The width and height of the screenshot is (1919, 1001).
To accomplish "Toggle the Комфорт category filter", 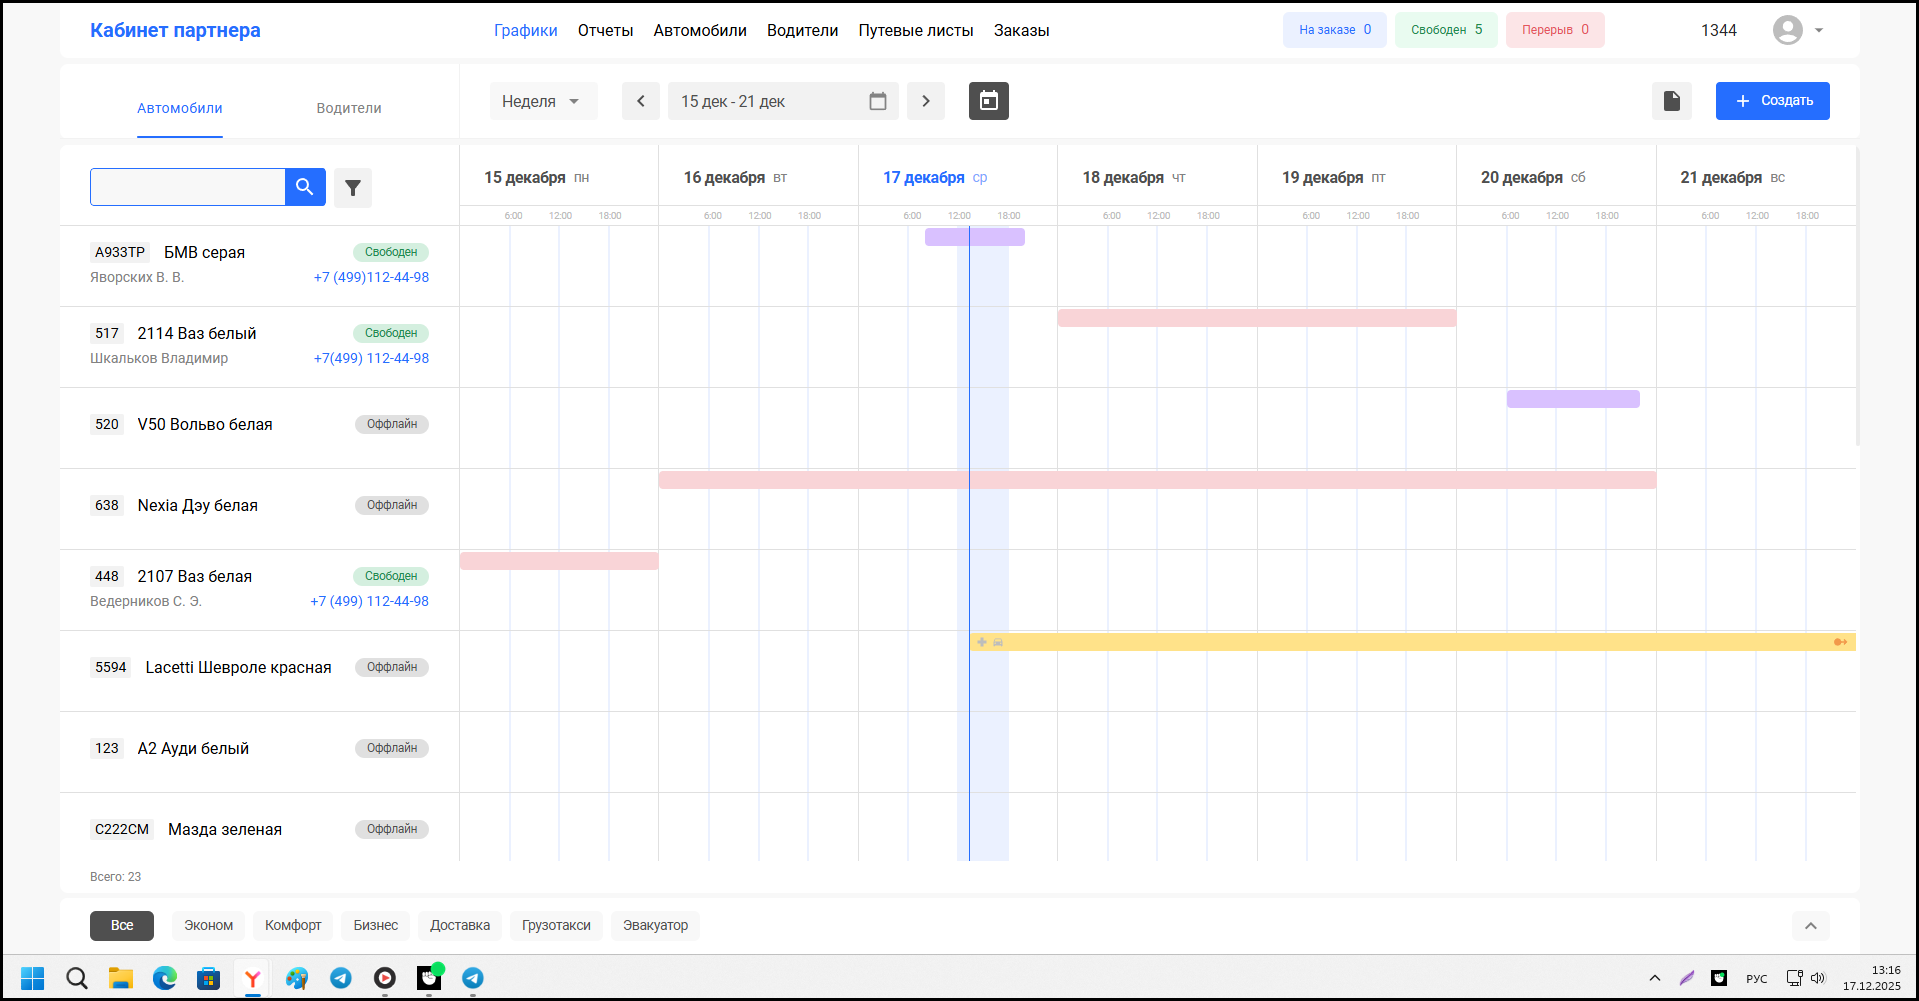I will click(x=293, y=926).
